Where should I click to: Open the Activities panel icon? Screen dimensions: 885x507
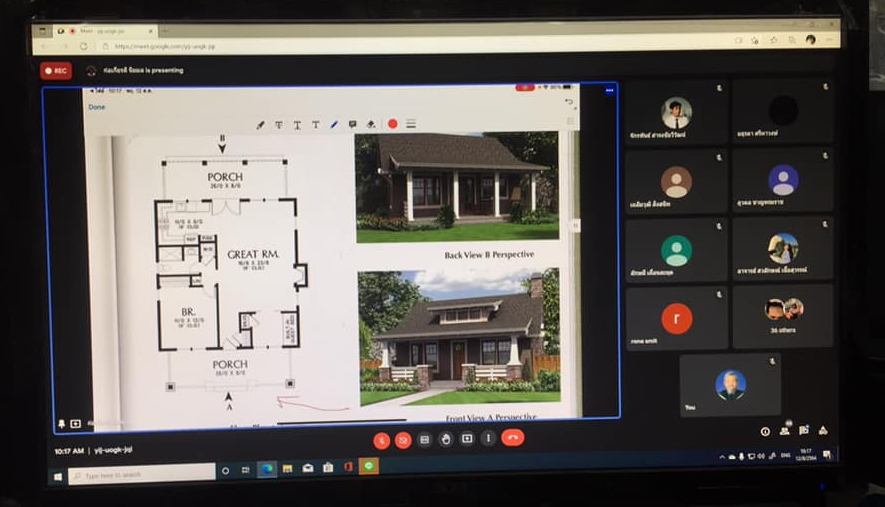(823, 430)
